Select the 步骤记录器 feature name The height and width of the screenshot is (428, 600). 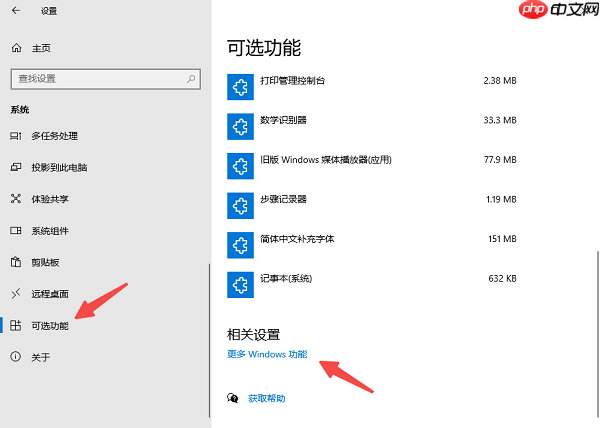pos(284,199)
